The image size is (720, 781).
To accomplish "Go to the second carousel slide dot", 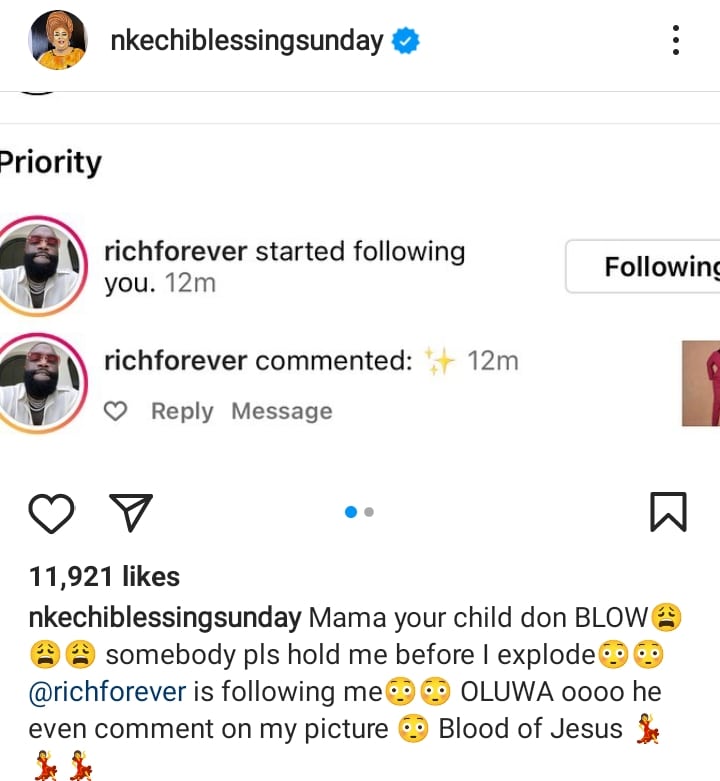I will click(x=369, y=512).
